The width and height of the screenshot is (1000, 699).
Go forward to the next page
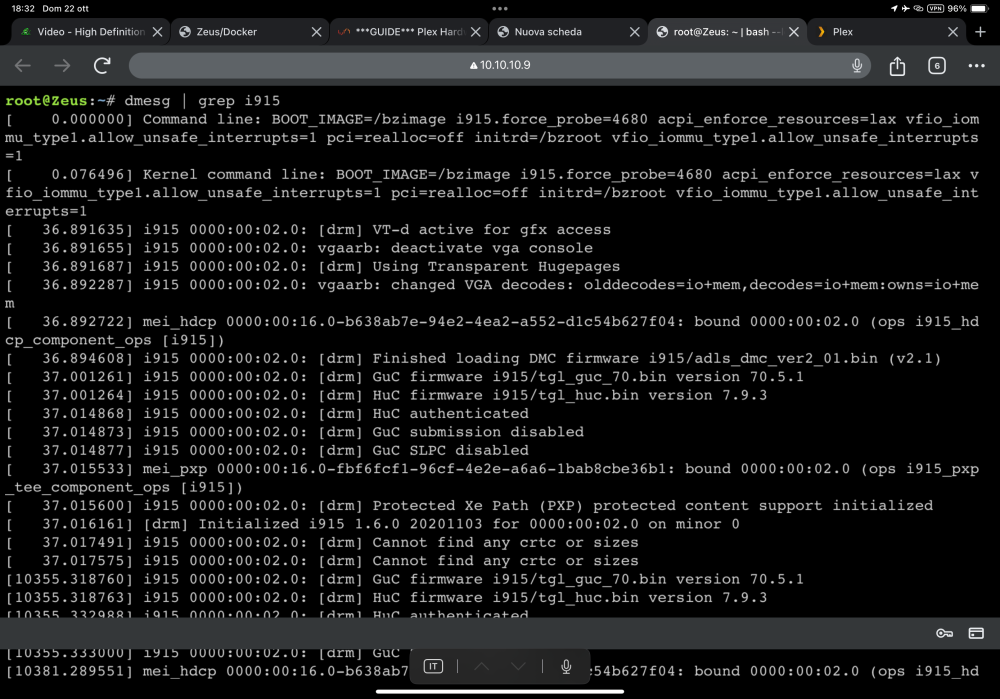(62, 65)
